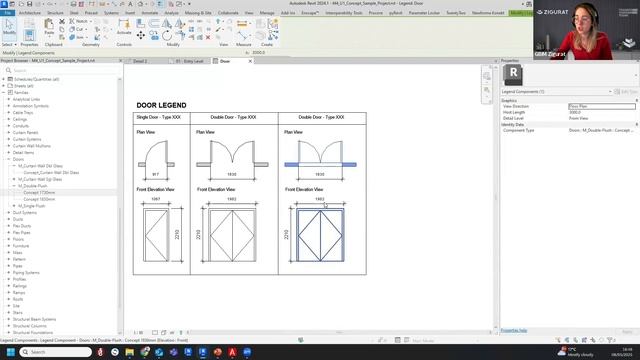The image size is (640, 360).
Task: Expand the Sheets (all) node
Action: tap(4, 86)
